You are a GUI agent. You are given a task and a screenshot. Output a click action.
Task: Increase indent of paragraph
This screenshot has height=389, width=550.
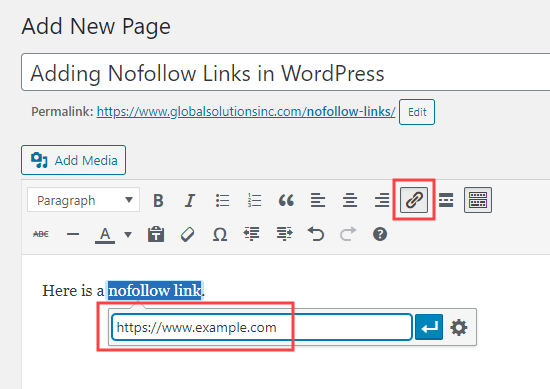pyautogui.click(x=284, y=234)
